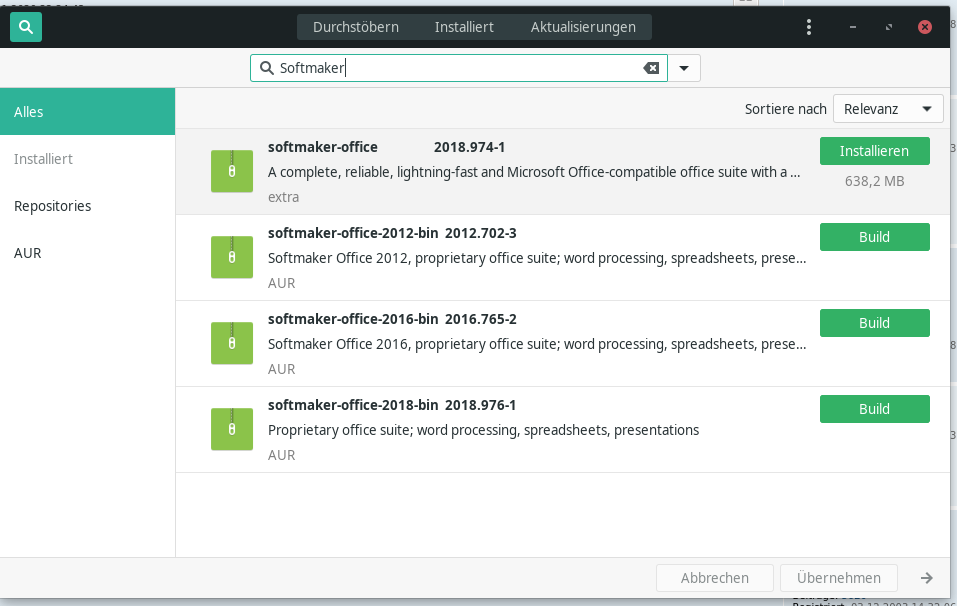Click the Übernehmen button

point(839,578)
